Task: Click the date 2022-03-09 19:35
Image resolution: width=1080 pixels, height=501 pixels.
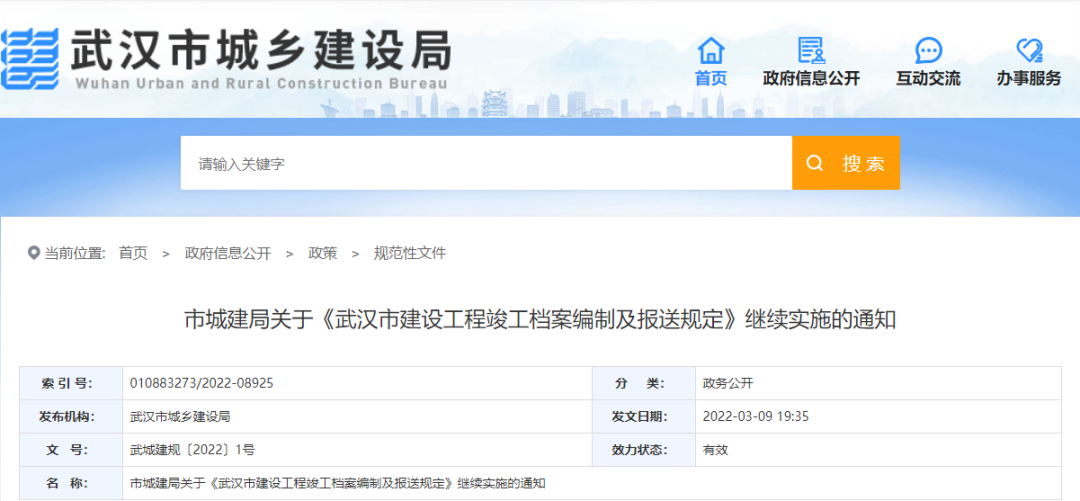Action: [755, 416]
